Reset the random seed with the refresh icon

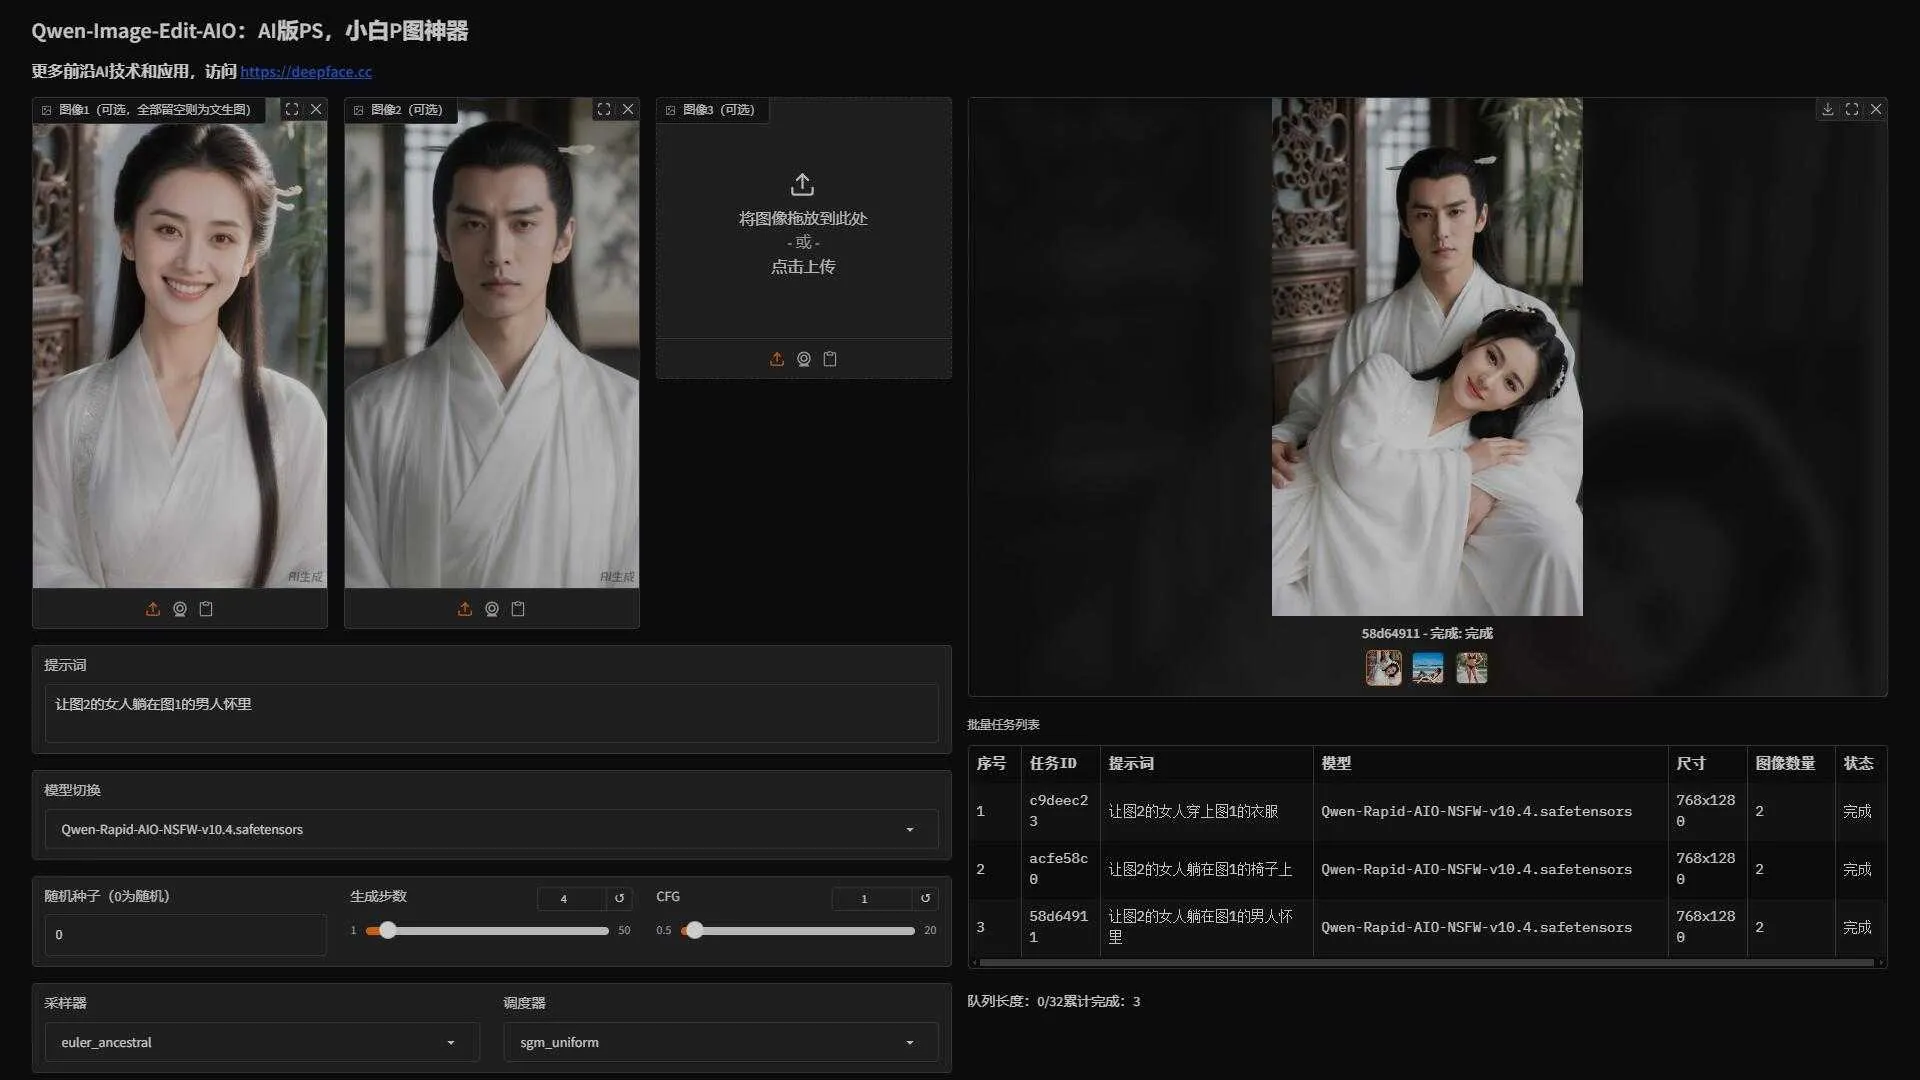619,898
